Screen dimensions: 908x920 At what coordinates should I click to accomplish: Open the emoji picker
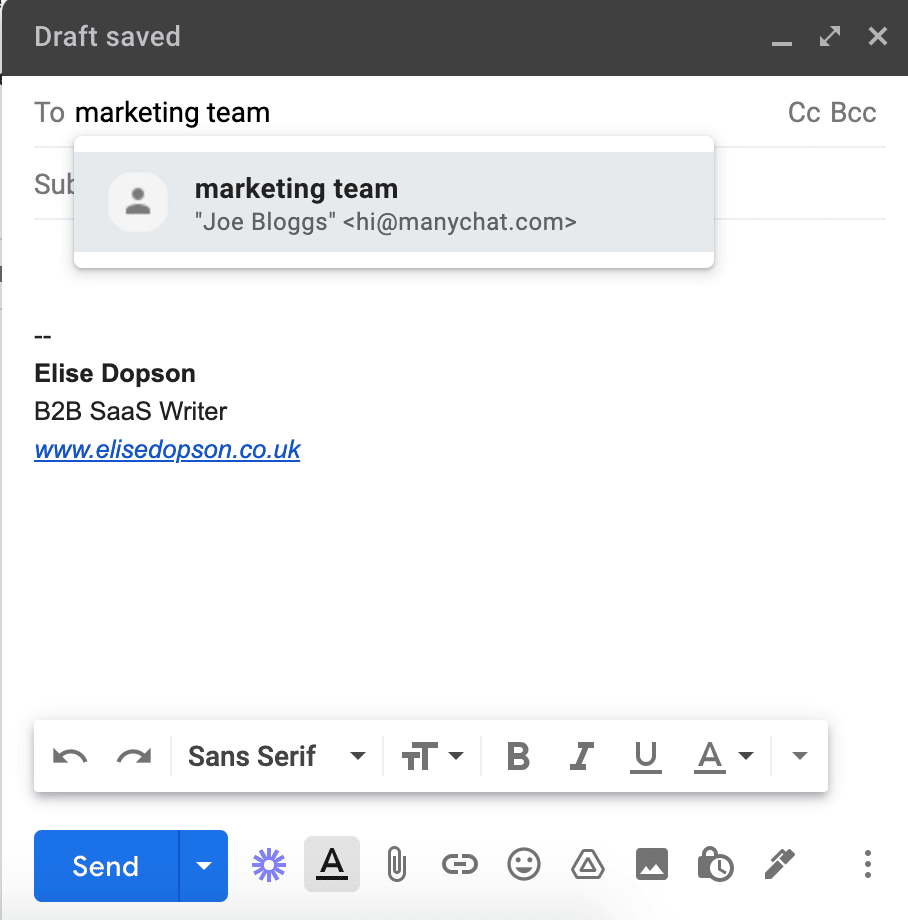tap(524, 864)
